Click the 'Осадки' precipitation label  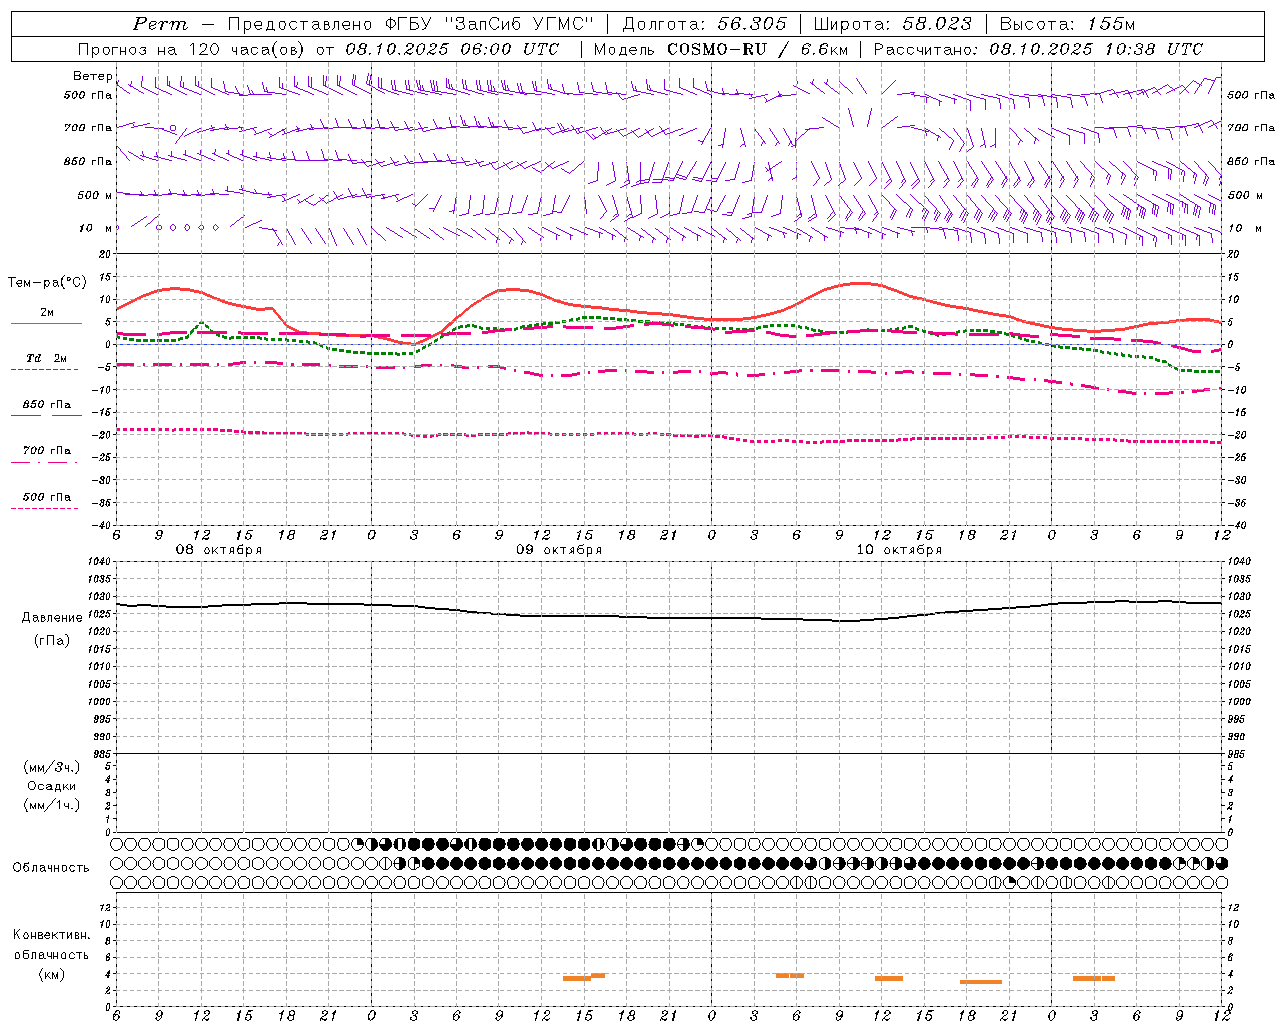tap(52, 786)
